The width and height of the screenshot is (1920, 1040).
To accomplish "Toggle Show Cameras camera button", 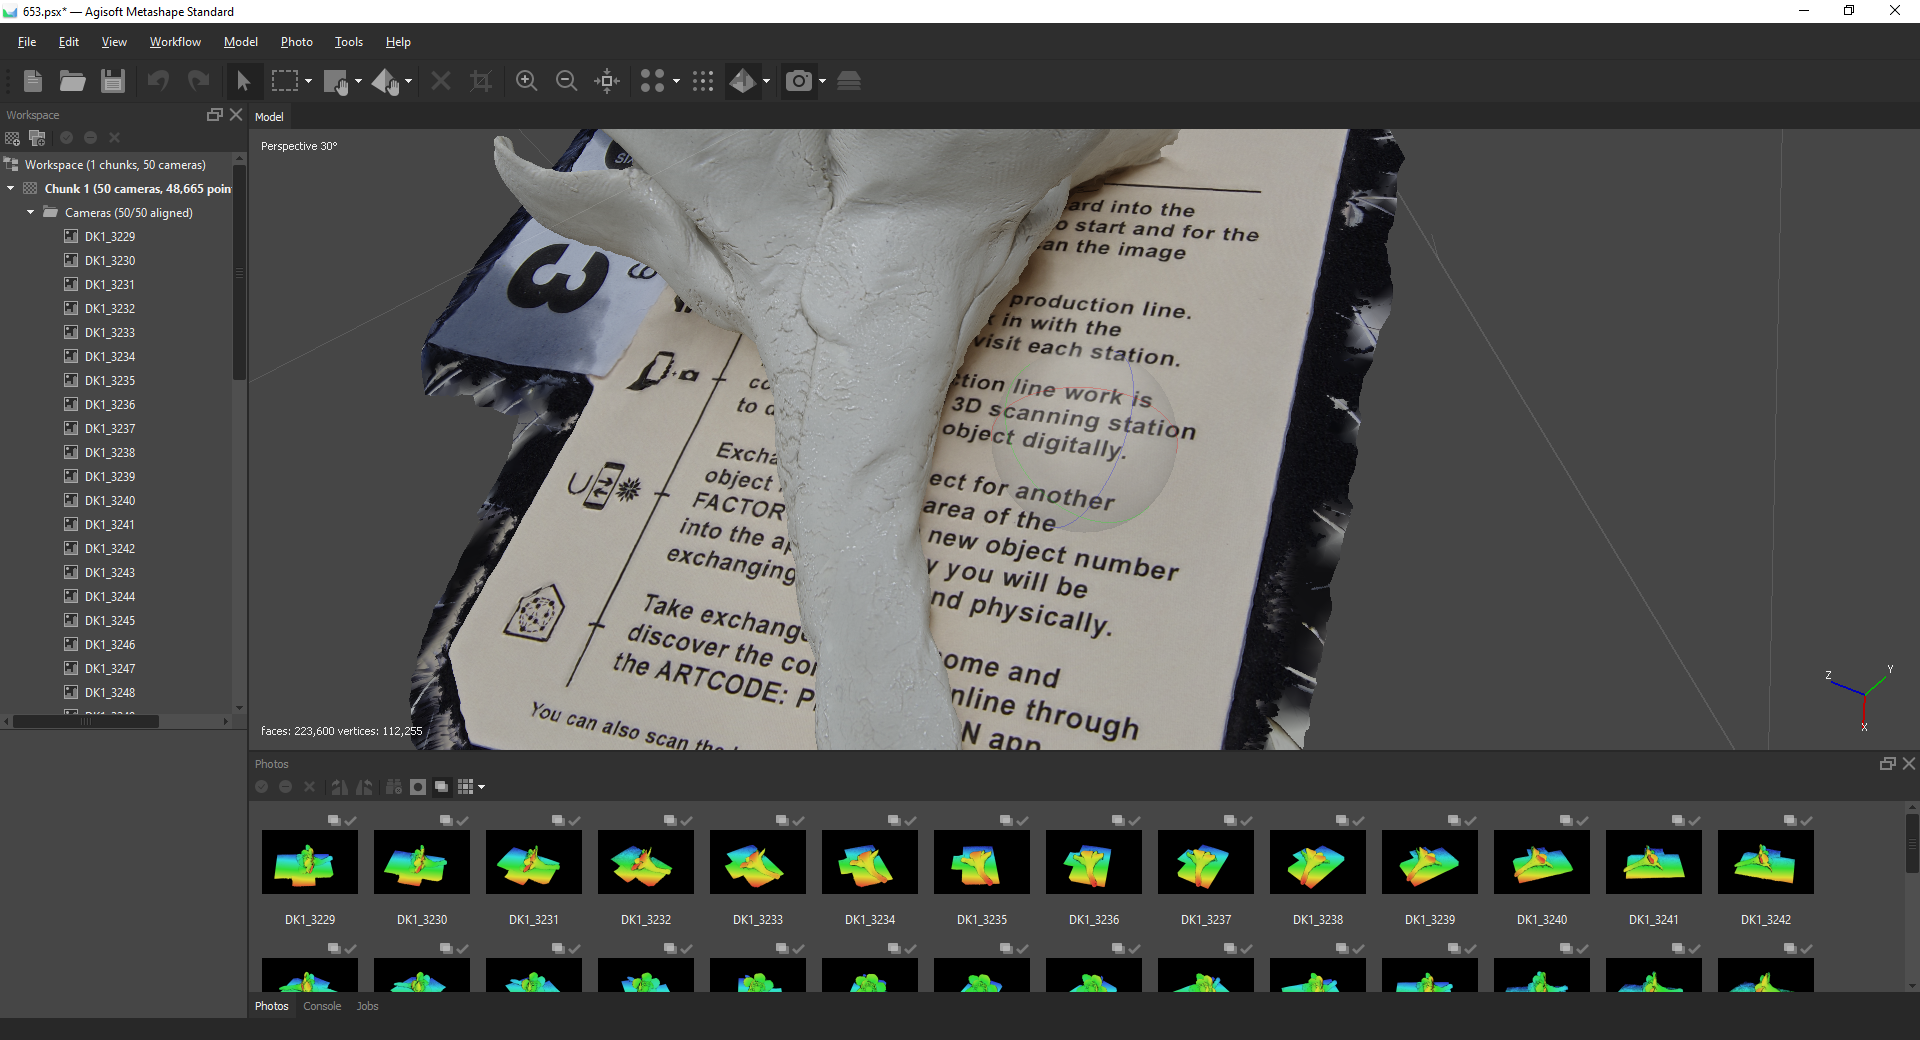I will pos(798,81).
